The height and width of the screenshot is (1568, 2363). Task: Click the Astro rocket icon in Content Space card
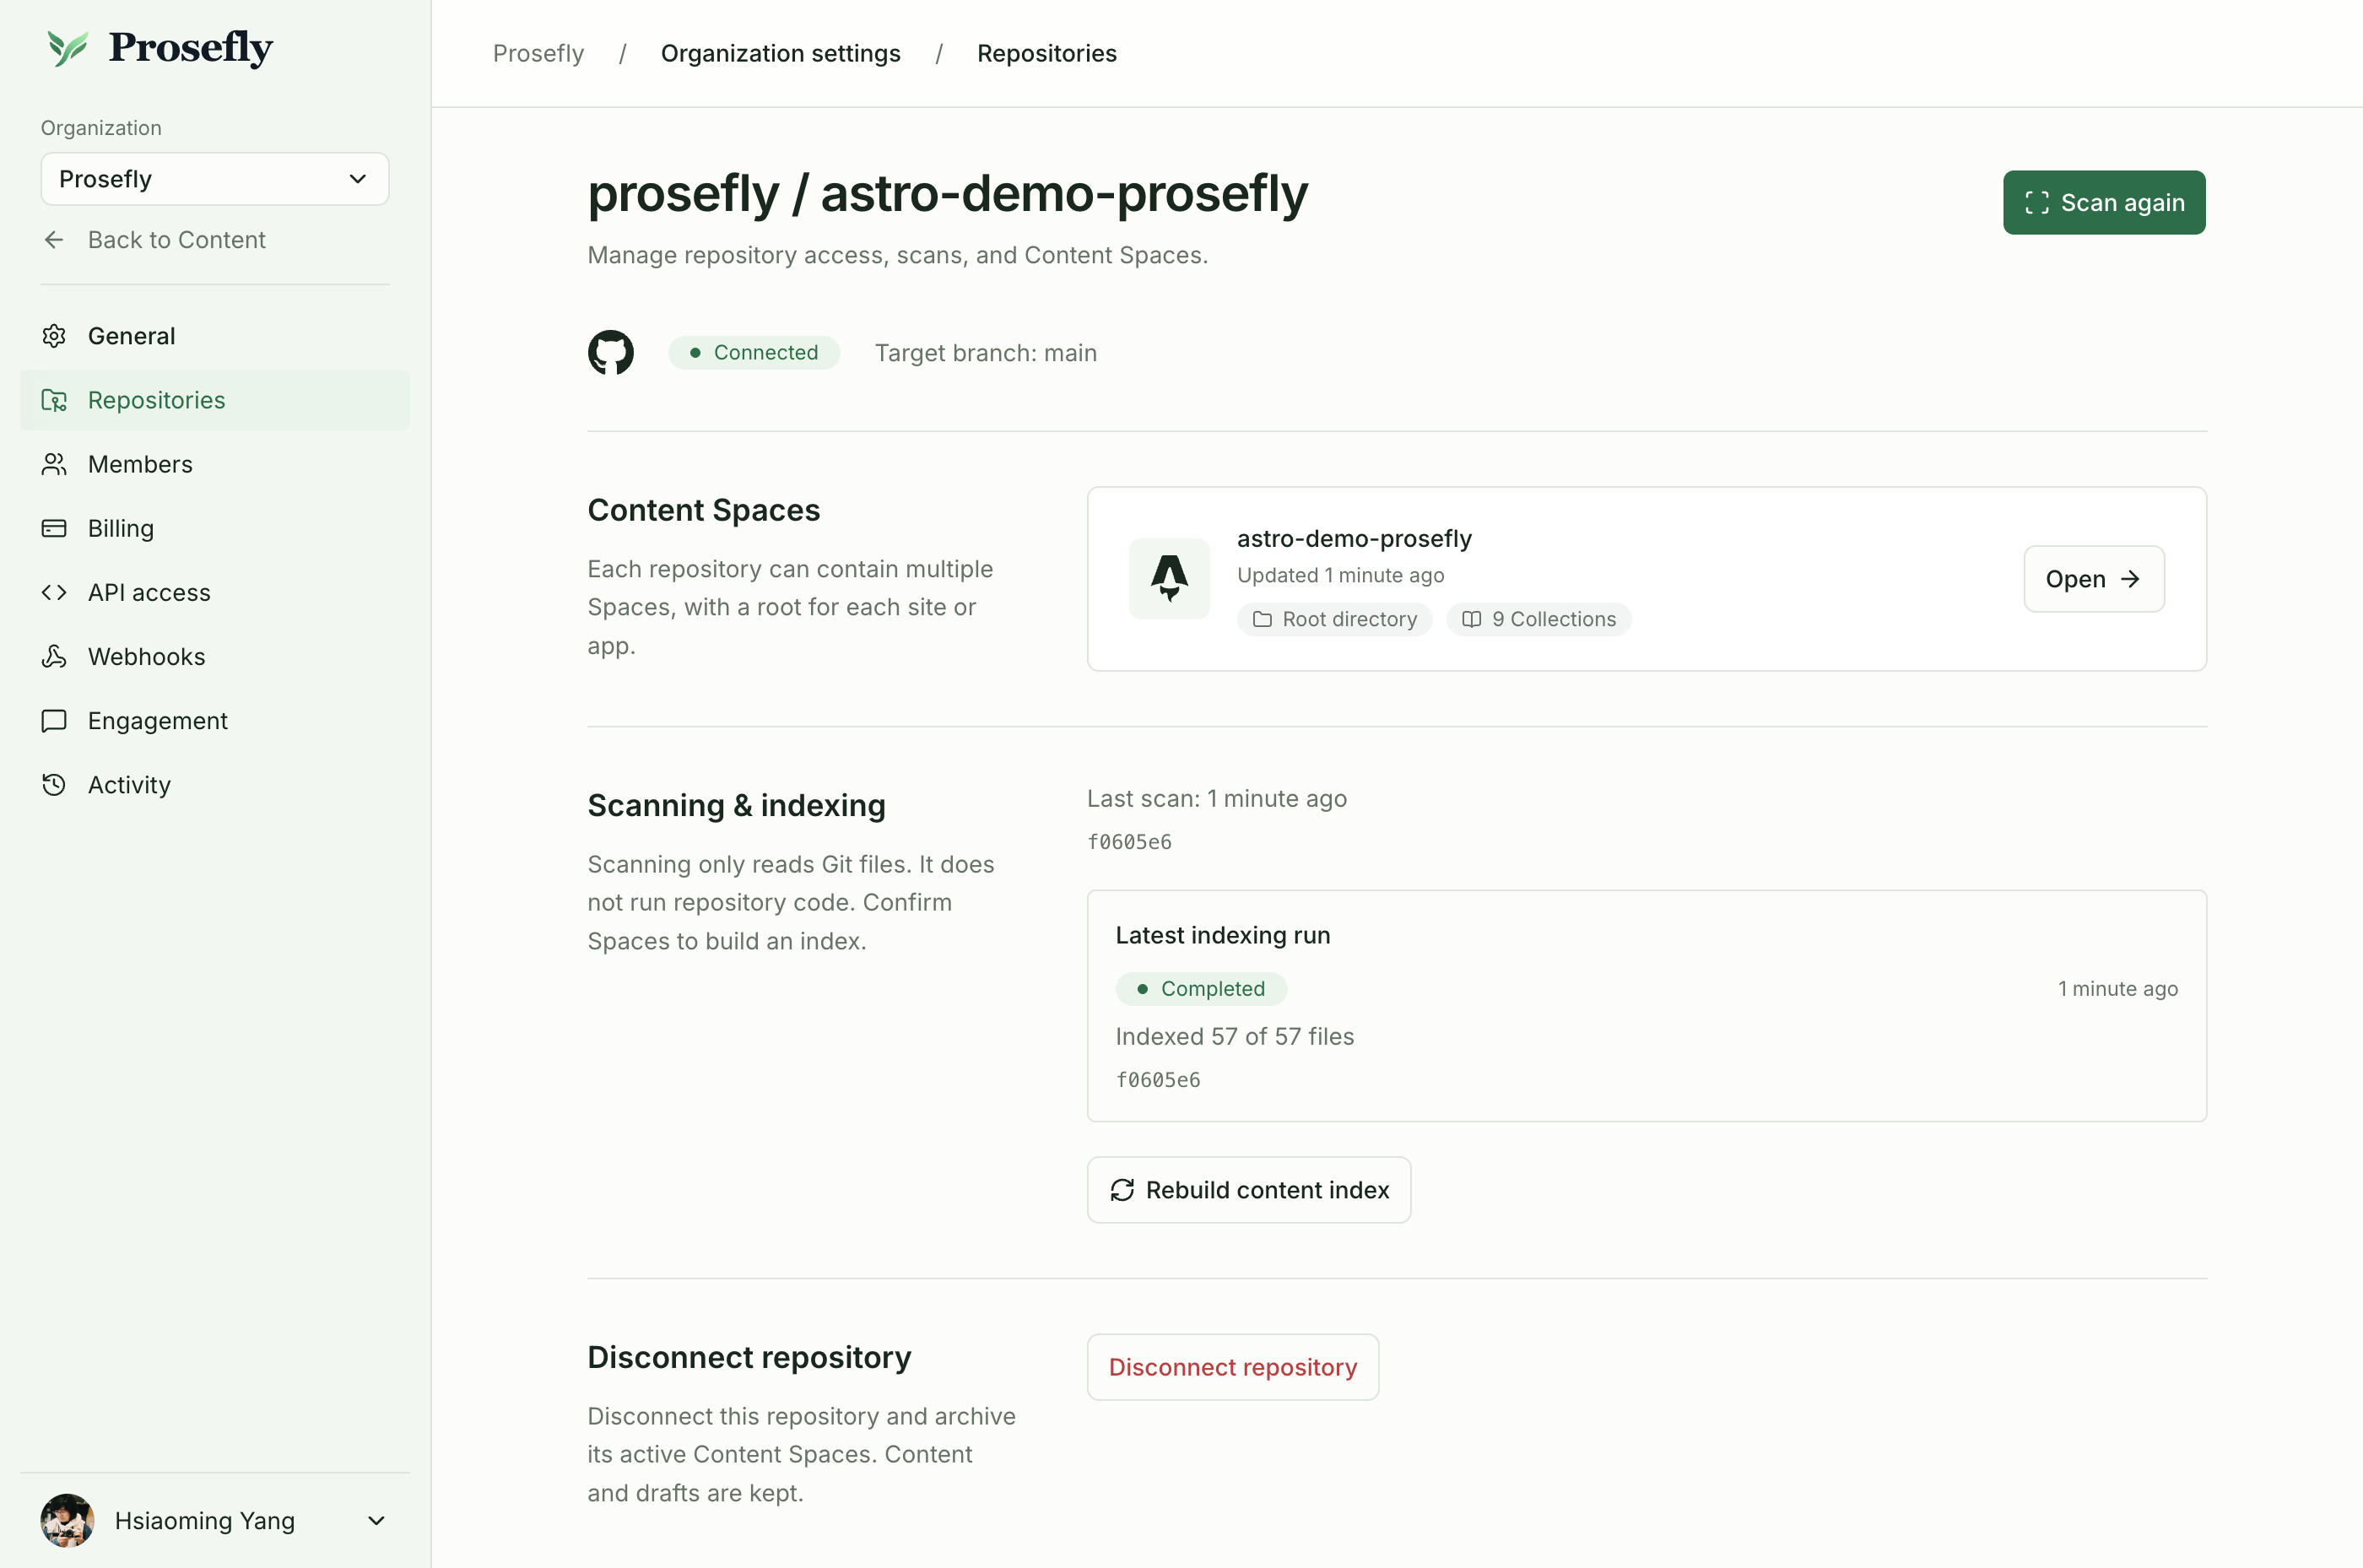coord(1169,578)
